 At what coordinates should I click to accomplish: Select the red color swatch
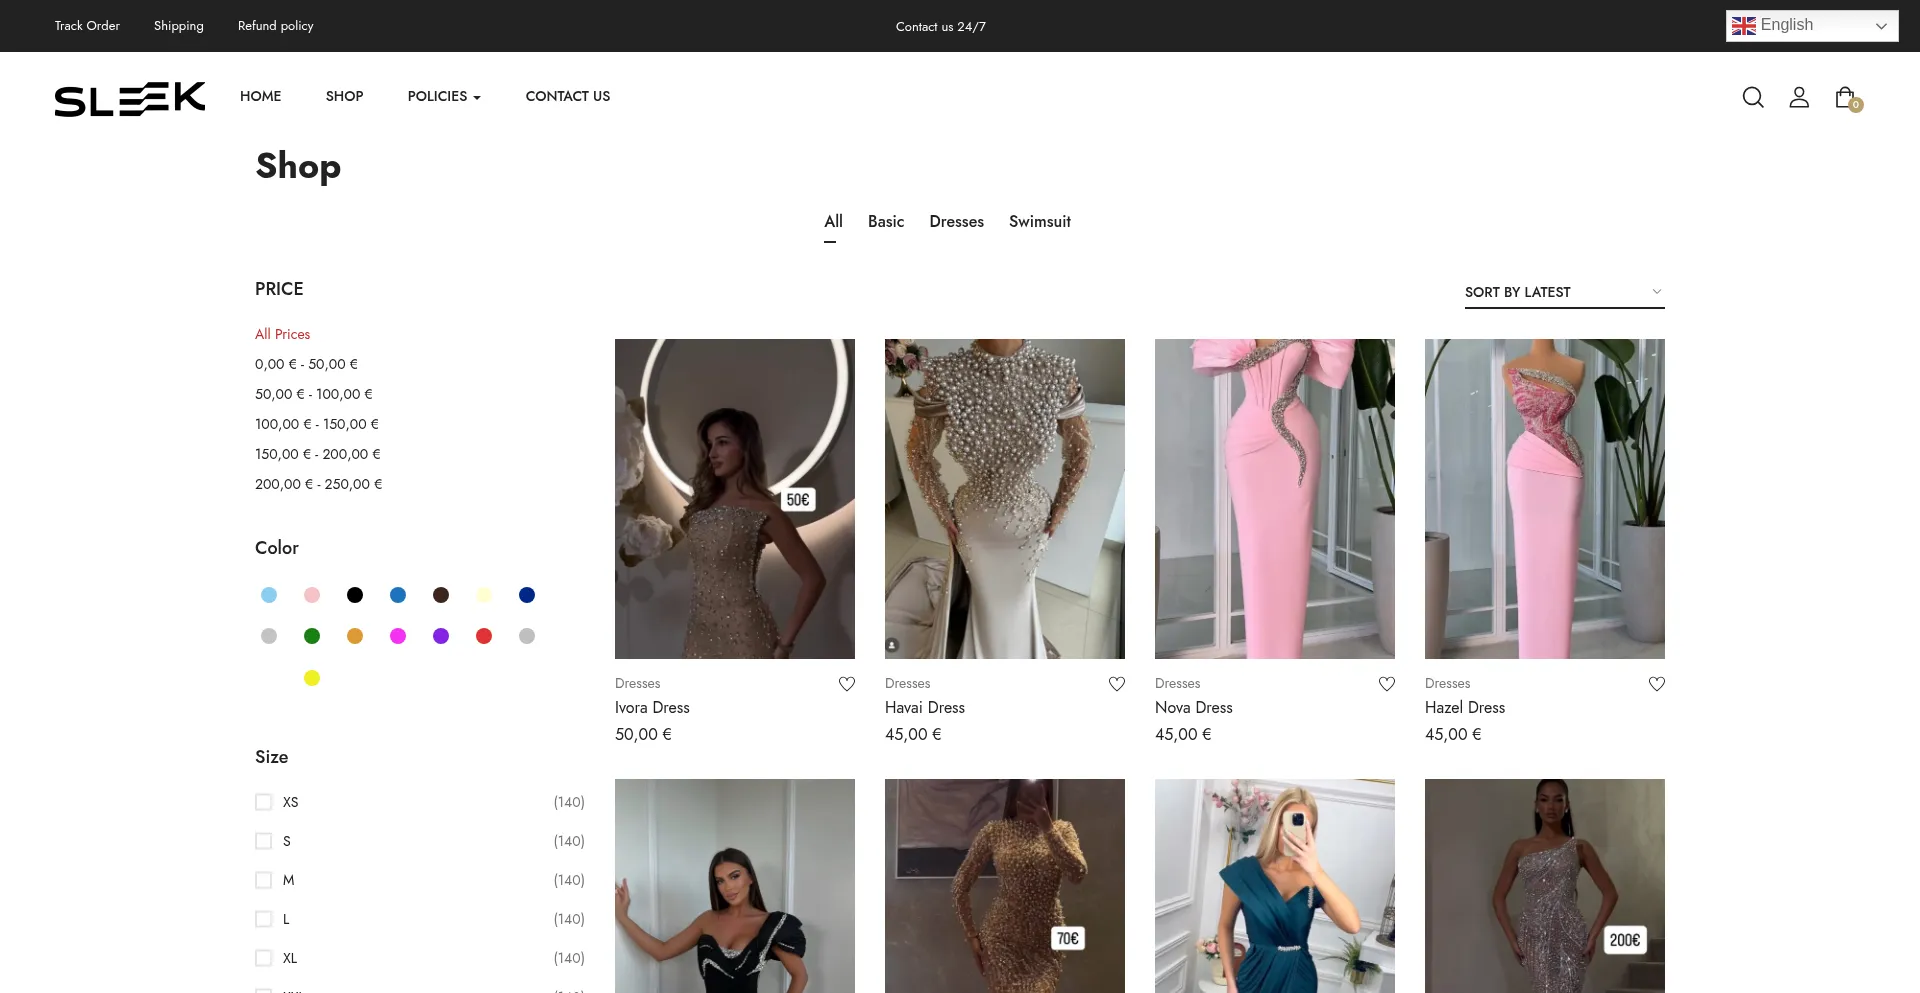point(484,636)
